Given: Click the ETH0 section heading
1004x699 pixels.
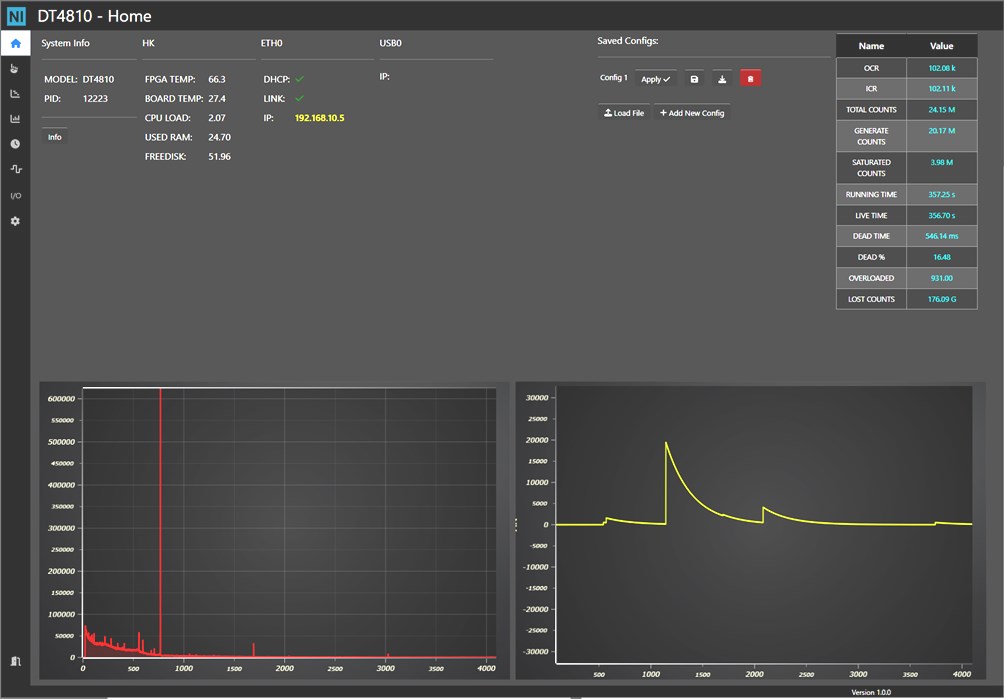Looking at the screenshot, I should (271, 43).
